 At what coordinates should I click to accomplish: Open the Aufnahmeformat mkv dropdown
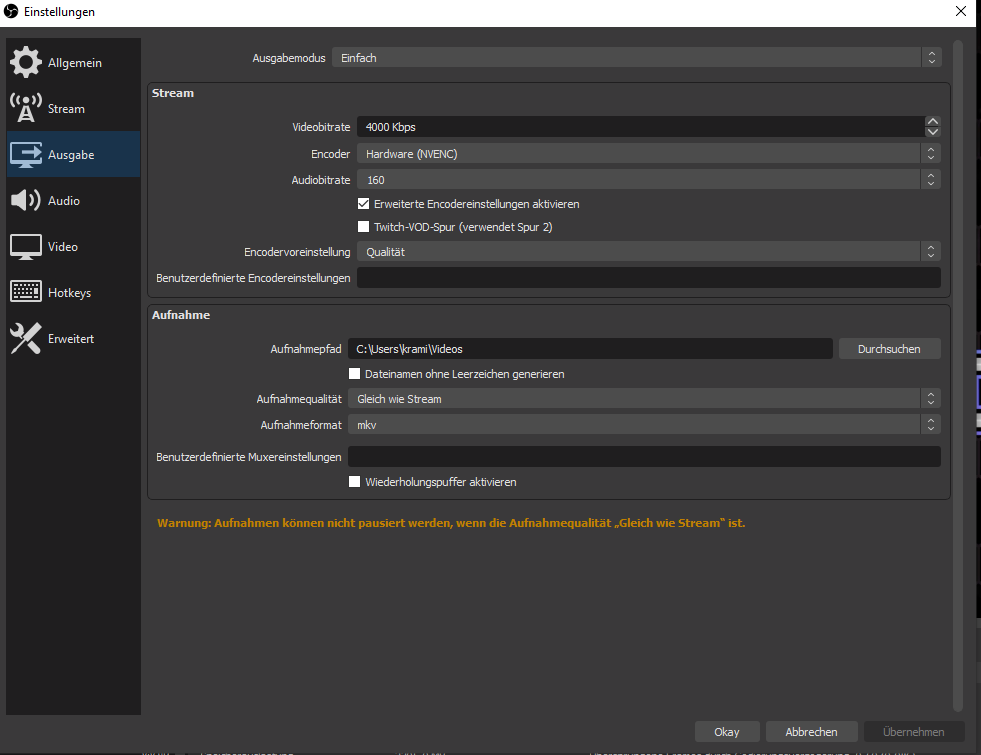point(644,425)
